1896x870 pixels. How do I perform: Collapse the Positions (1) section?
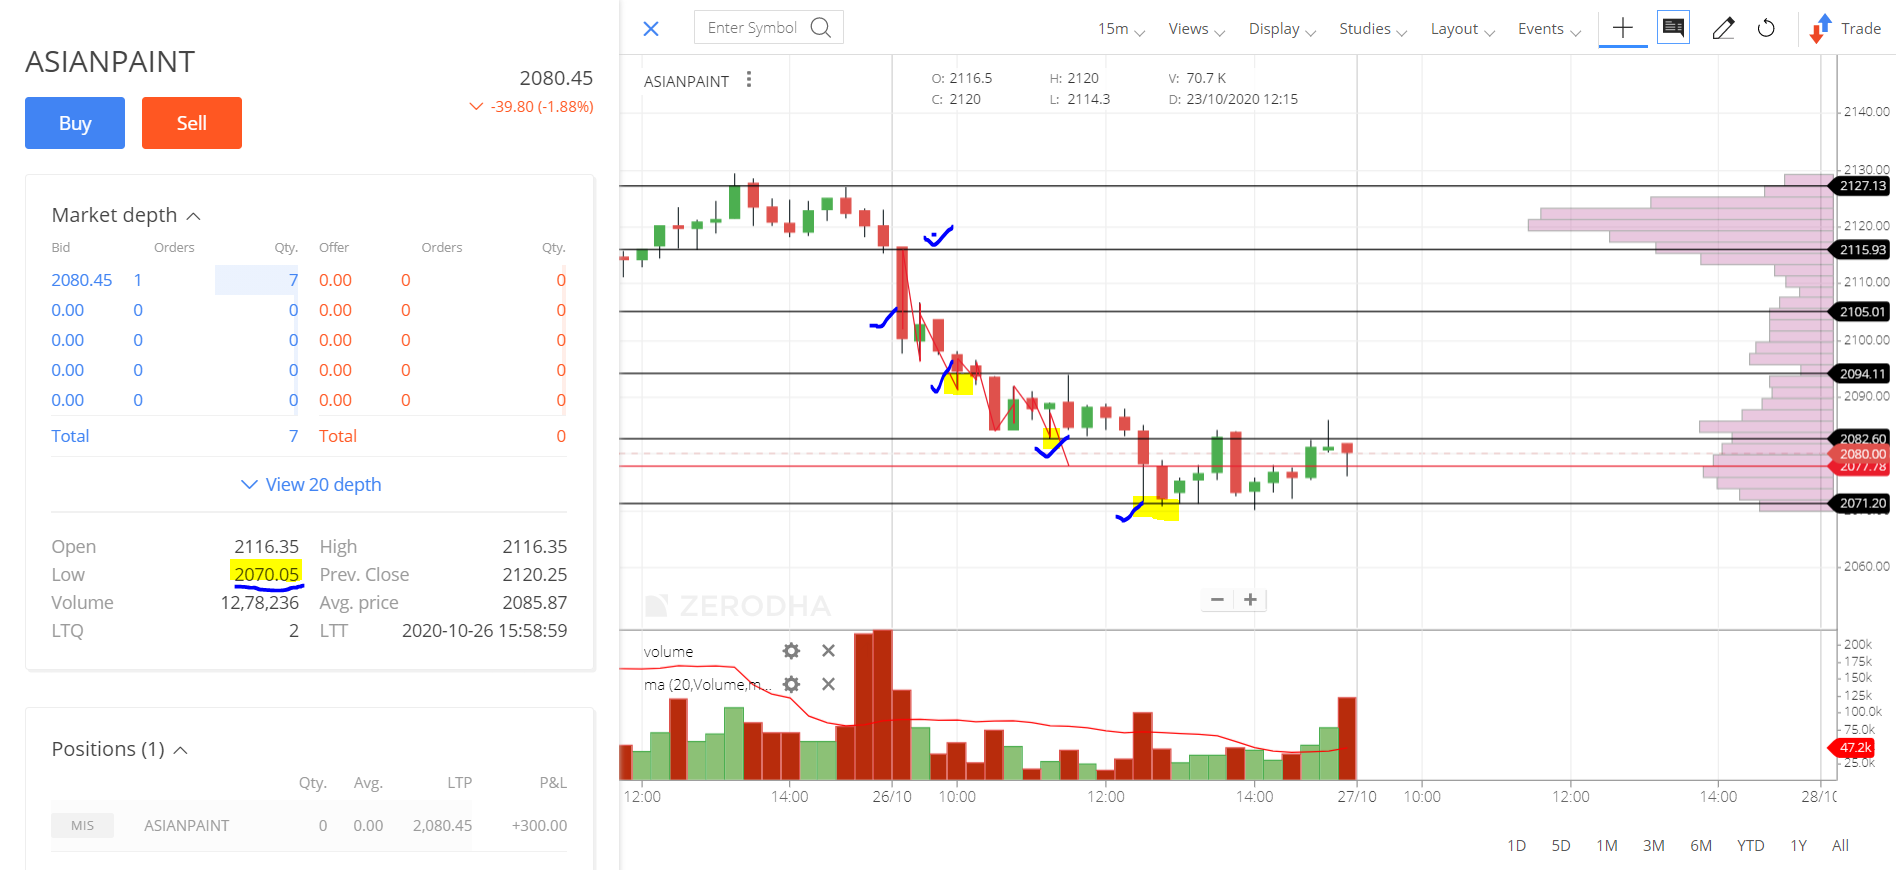[181, 750]
